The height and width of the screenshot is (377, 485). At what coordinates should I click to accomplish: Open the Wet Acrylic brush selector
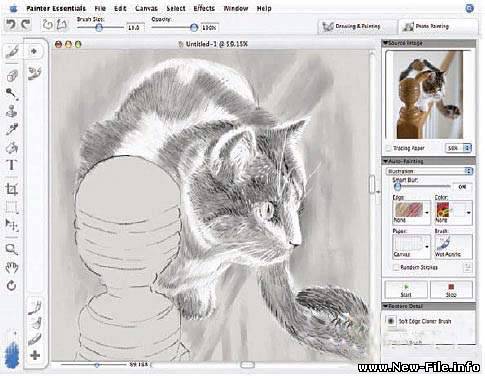tap(453, 246)
